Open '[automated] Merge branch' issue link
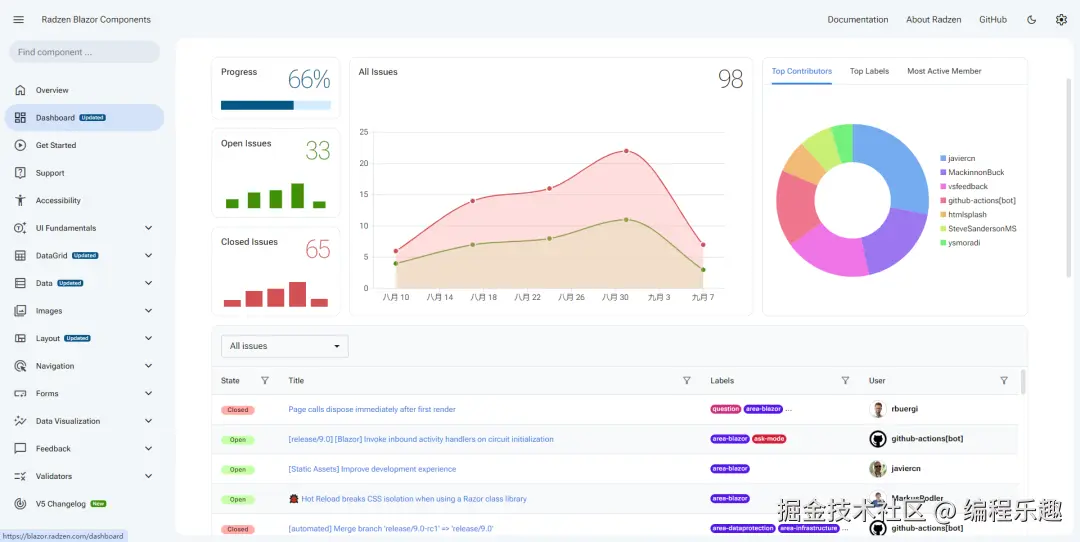1080x542 pixels. [x=391, y=529]
